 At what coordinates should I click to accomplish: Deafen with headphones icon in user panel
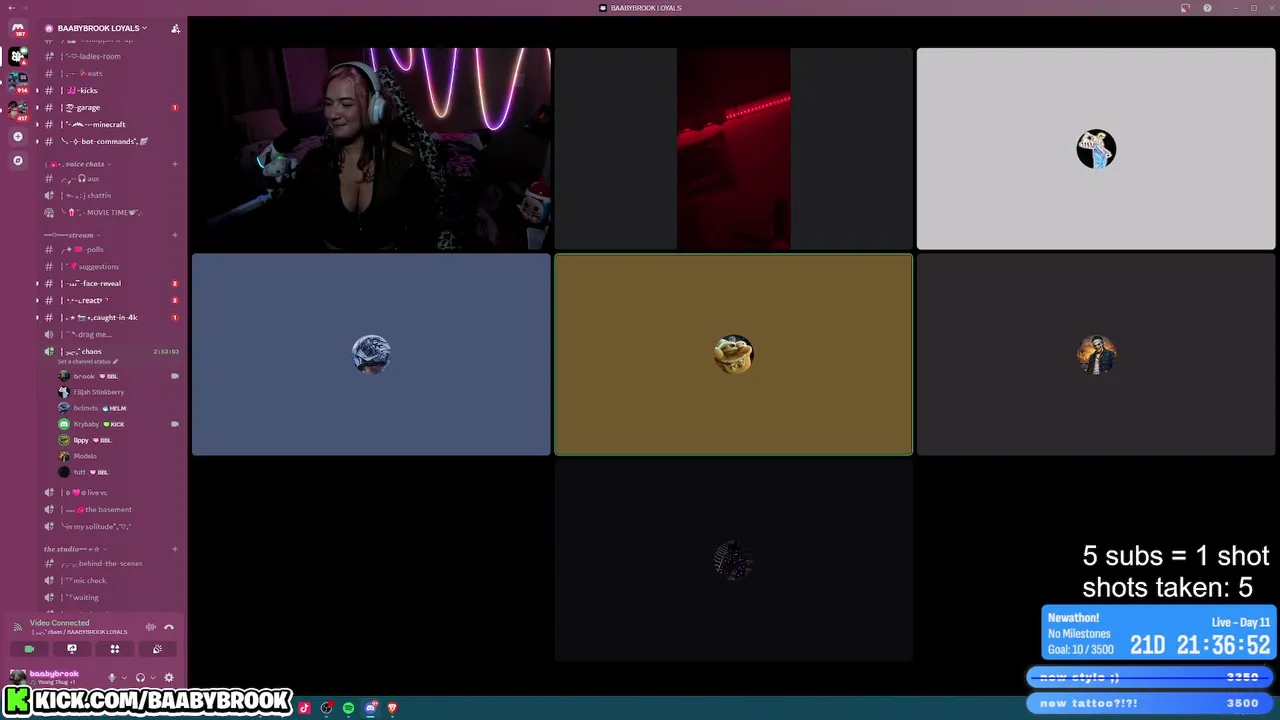140,677
